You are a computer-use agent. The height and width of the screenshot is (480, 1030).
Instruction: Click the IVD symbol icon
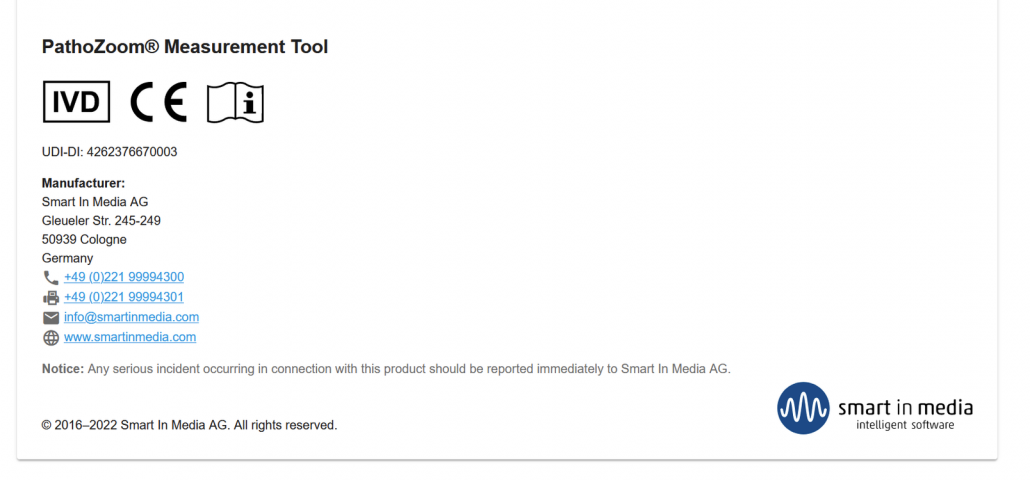pyautogui.click(x=76, y=102)
